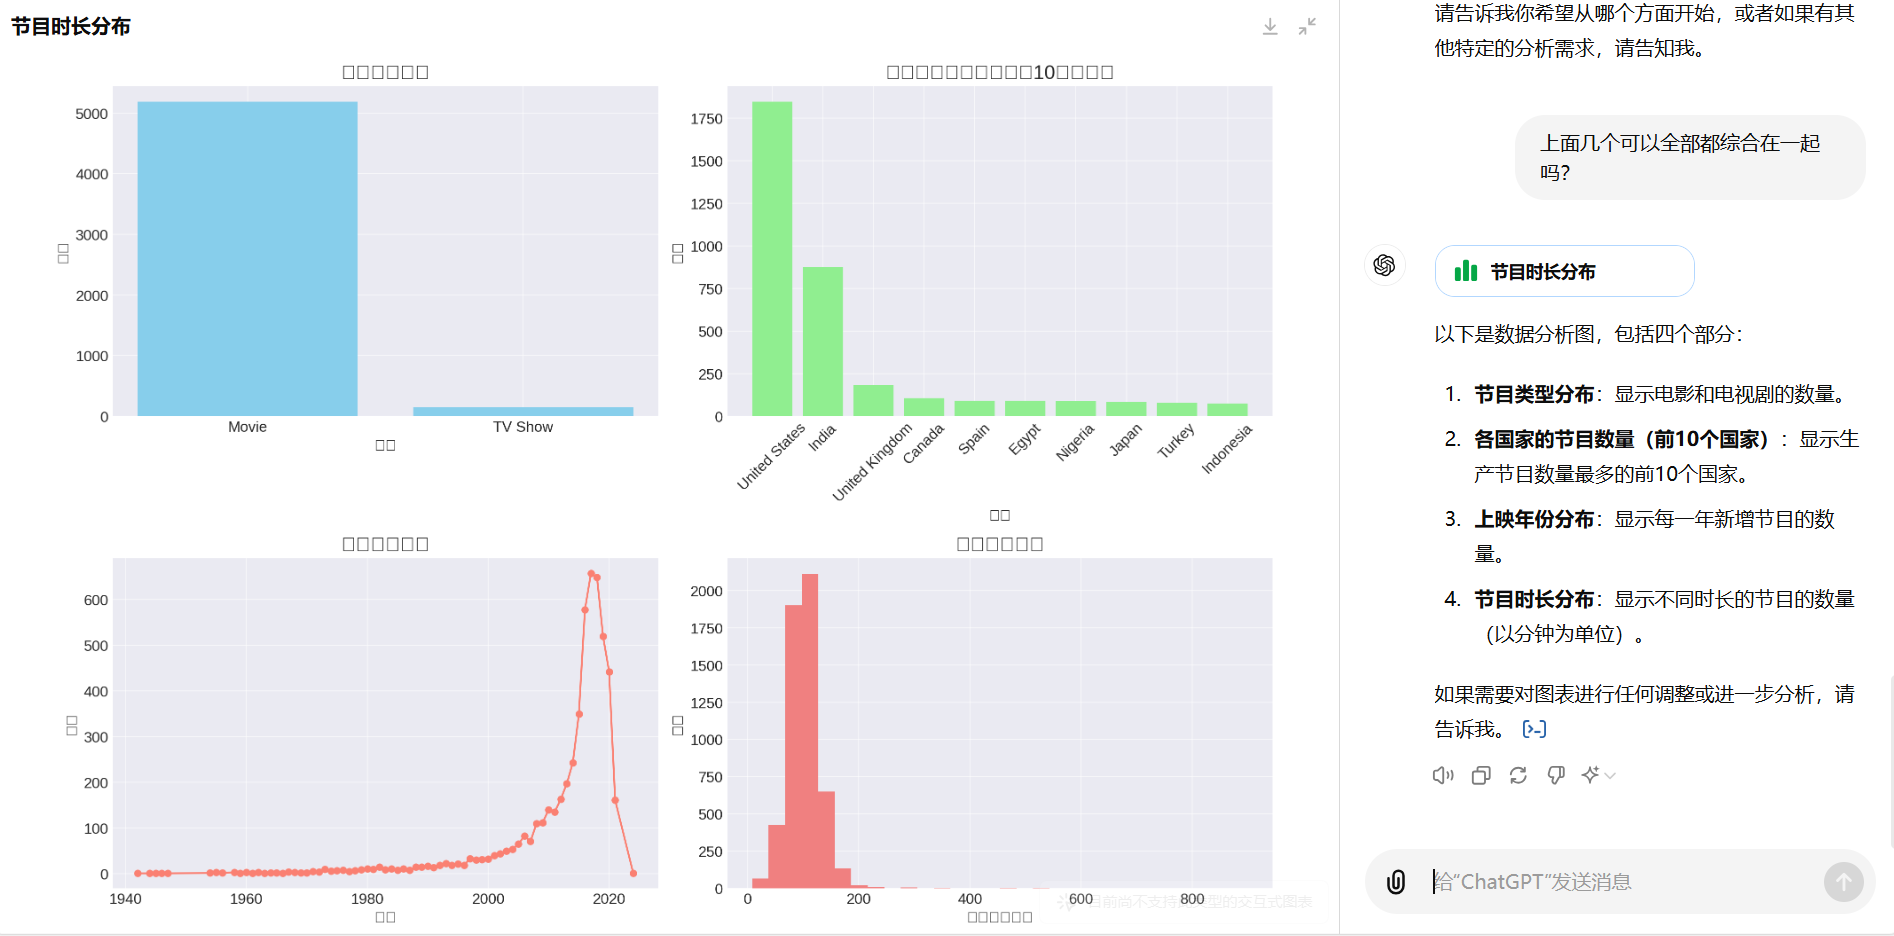
Task: Select the India bar
Action: point(823,341)
